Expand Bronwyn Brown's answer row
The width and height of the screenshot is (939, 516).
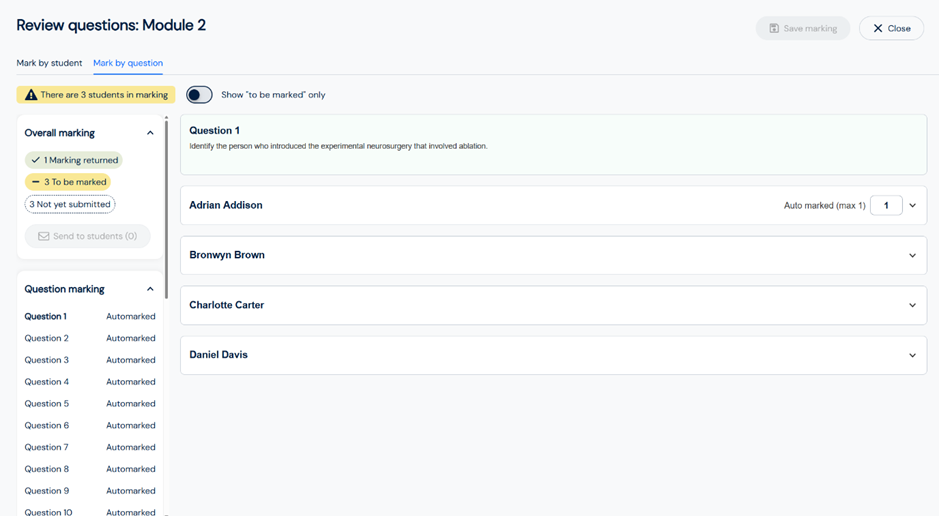coord(912,255)
